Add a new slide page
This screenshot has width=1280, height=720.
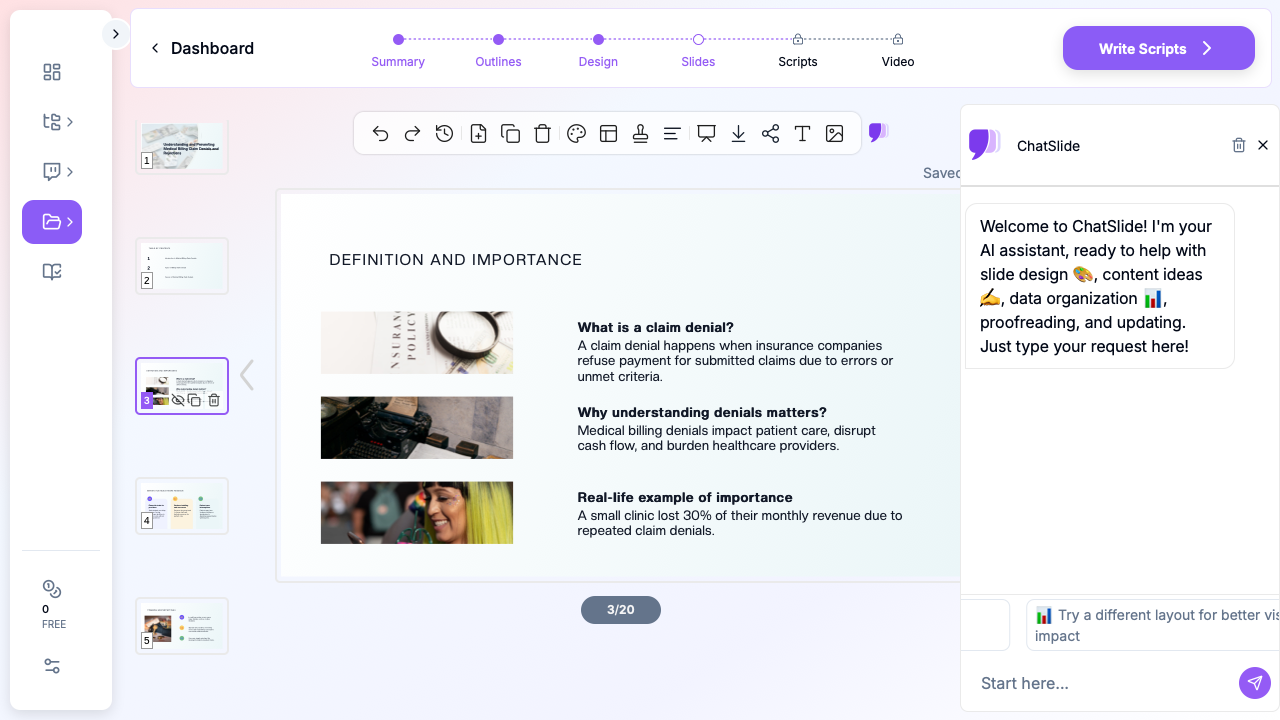(x=478, y=134)
